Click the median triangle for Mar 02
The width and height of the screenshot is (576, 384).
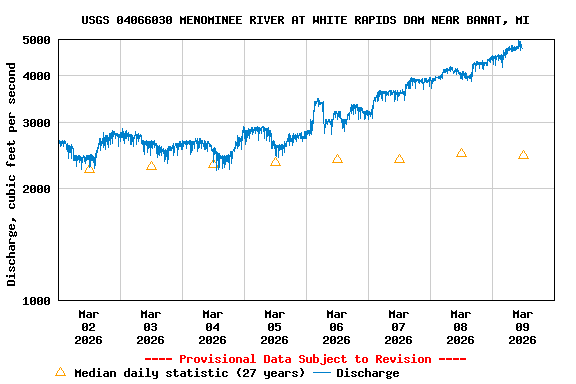(89, 169)
